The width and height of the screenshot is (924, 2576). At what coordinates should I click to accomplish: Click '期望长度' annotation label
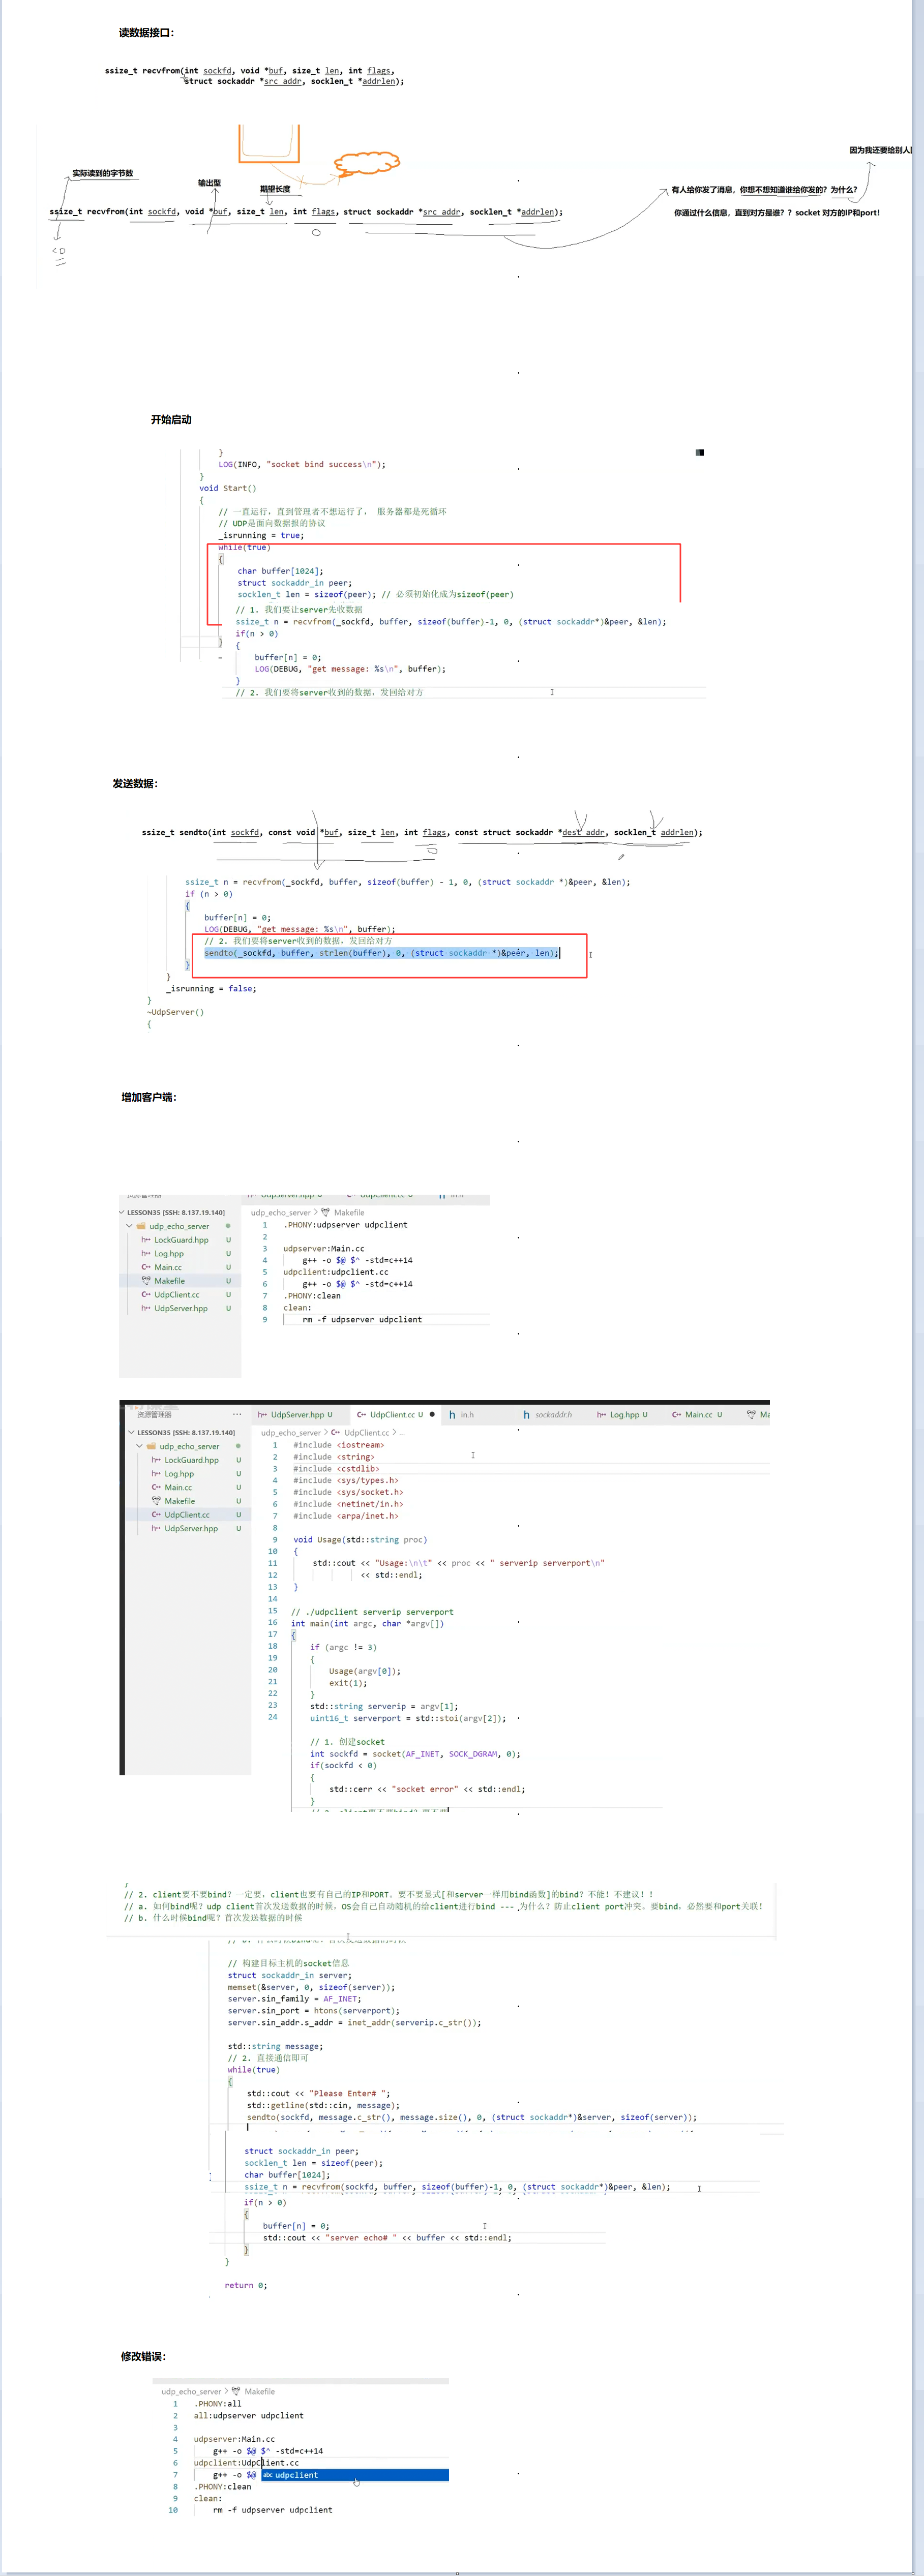point(275,189)
